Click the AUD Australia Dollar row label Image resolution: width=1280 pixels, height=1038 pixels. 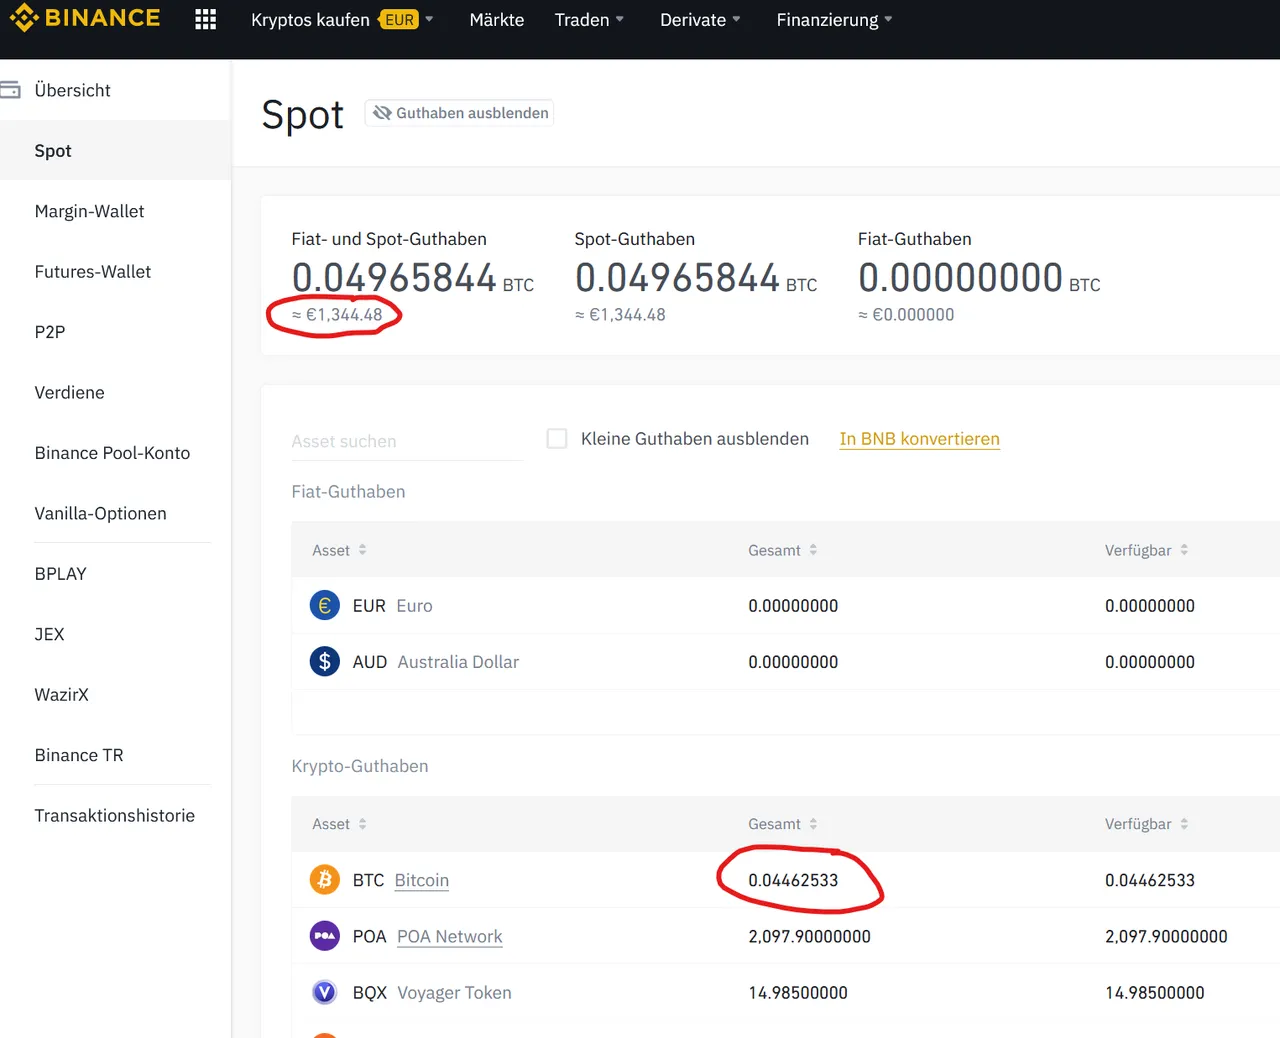[x=435, y=661]
